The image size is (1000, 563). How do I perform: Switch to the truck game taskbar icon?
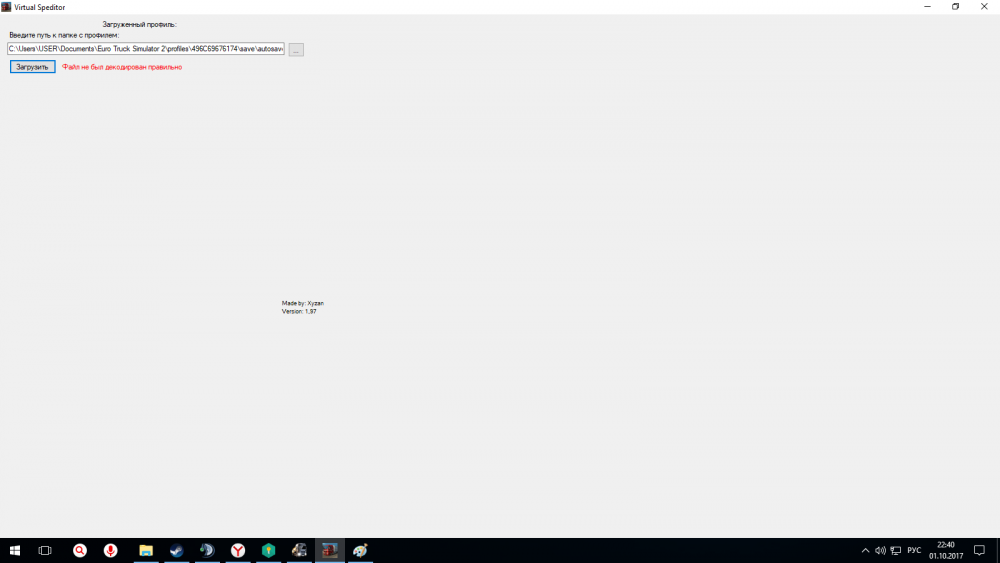click(x=298, y=550)
